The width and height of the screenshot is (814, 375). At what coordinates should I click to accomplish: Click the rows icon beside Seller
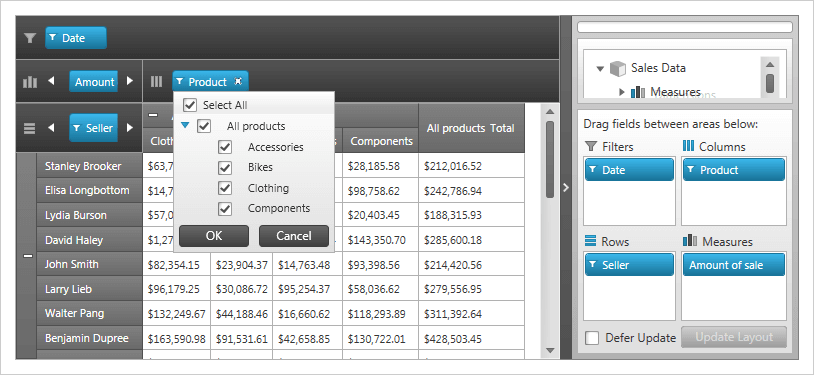point(30,128)
